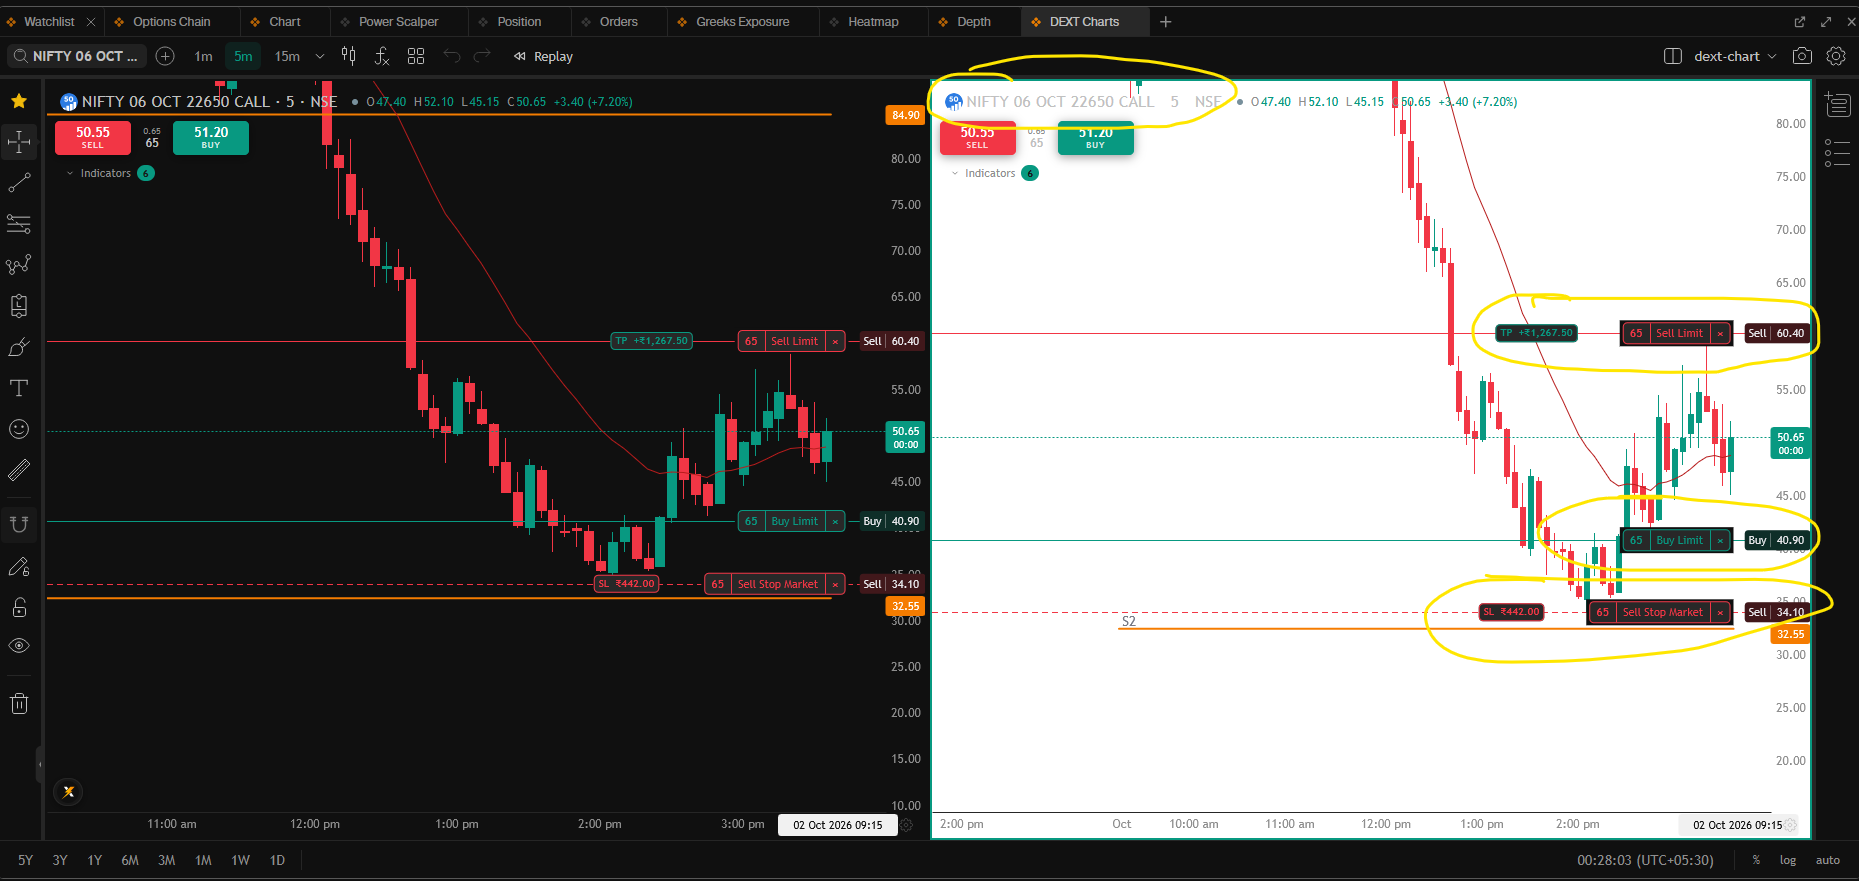Open the indicators fx button
The image size is (1859, 881).
(382, 56)
